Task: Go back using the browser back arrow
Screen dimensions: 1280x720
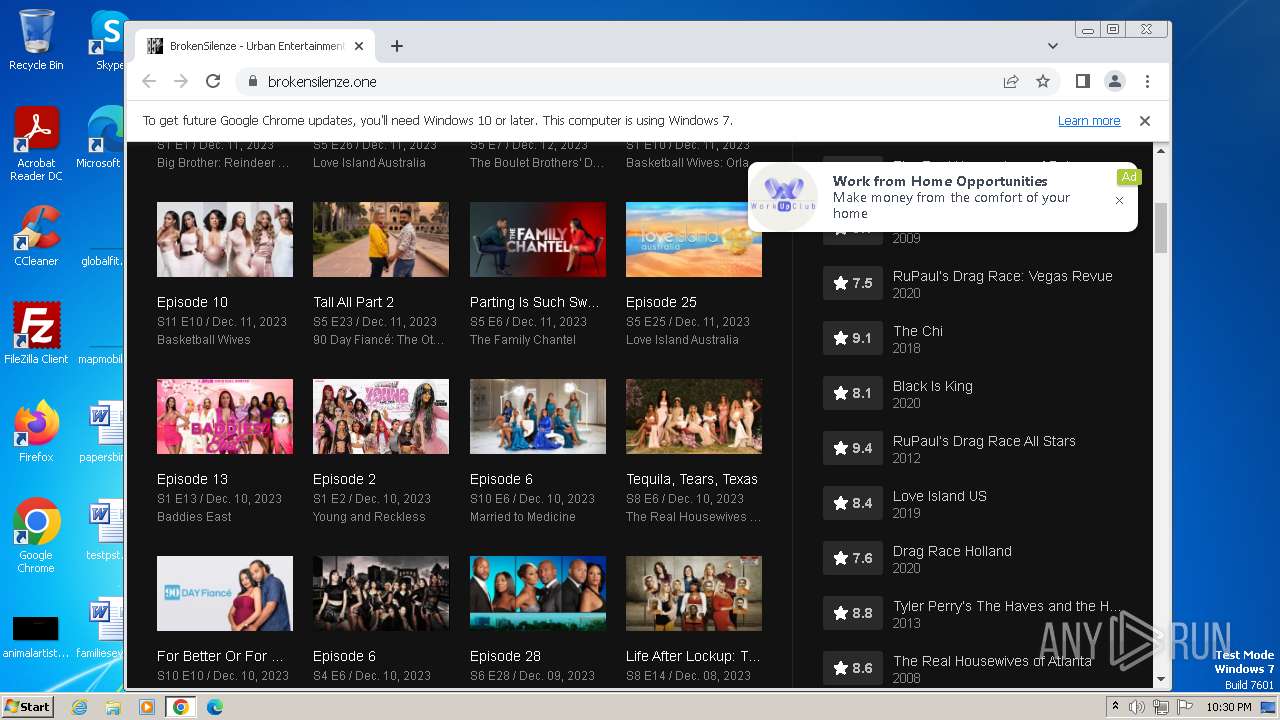Action: [149, 81]
